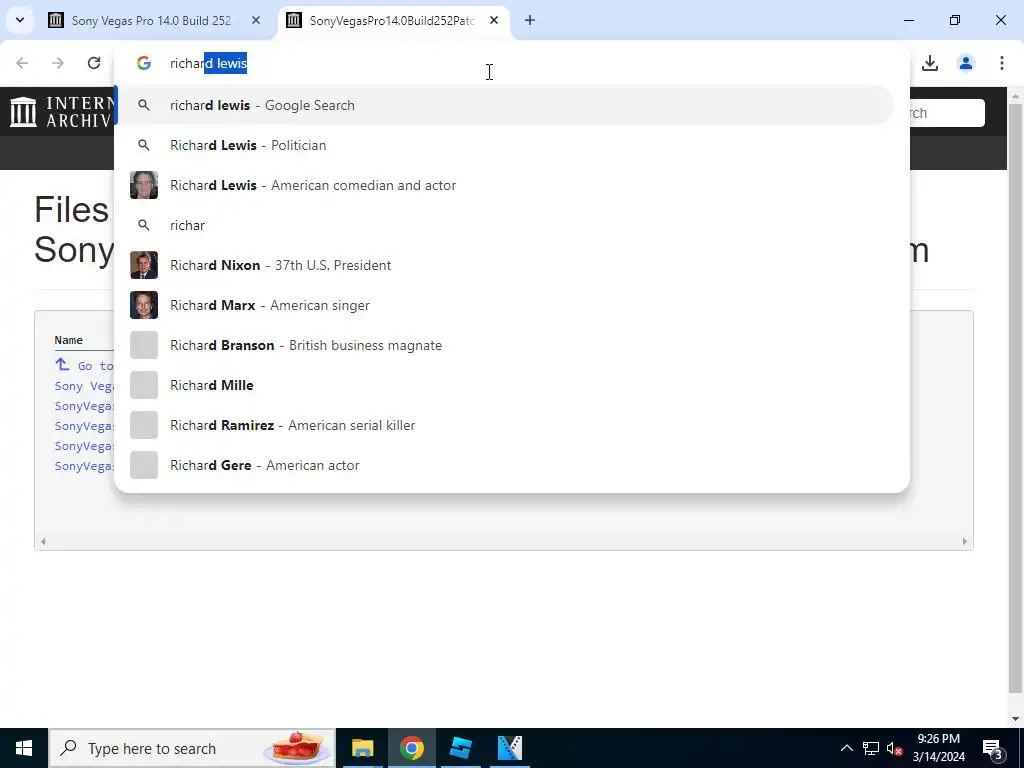The height and width of the screenshot is (768, 1024).
Task: Choose Richard Lewis American comedian suggestion
Action: tap(504, 185)
